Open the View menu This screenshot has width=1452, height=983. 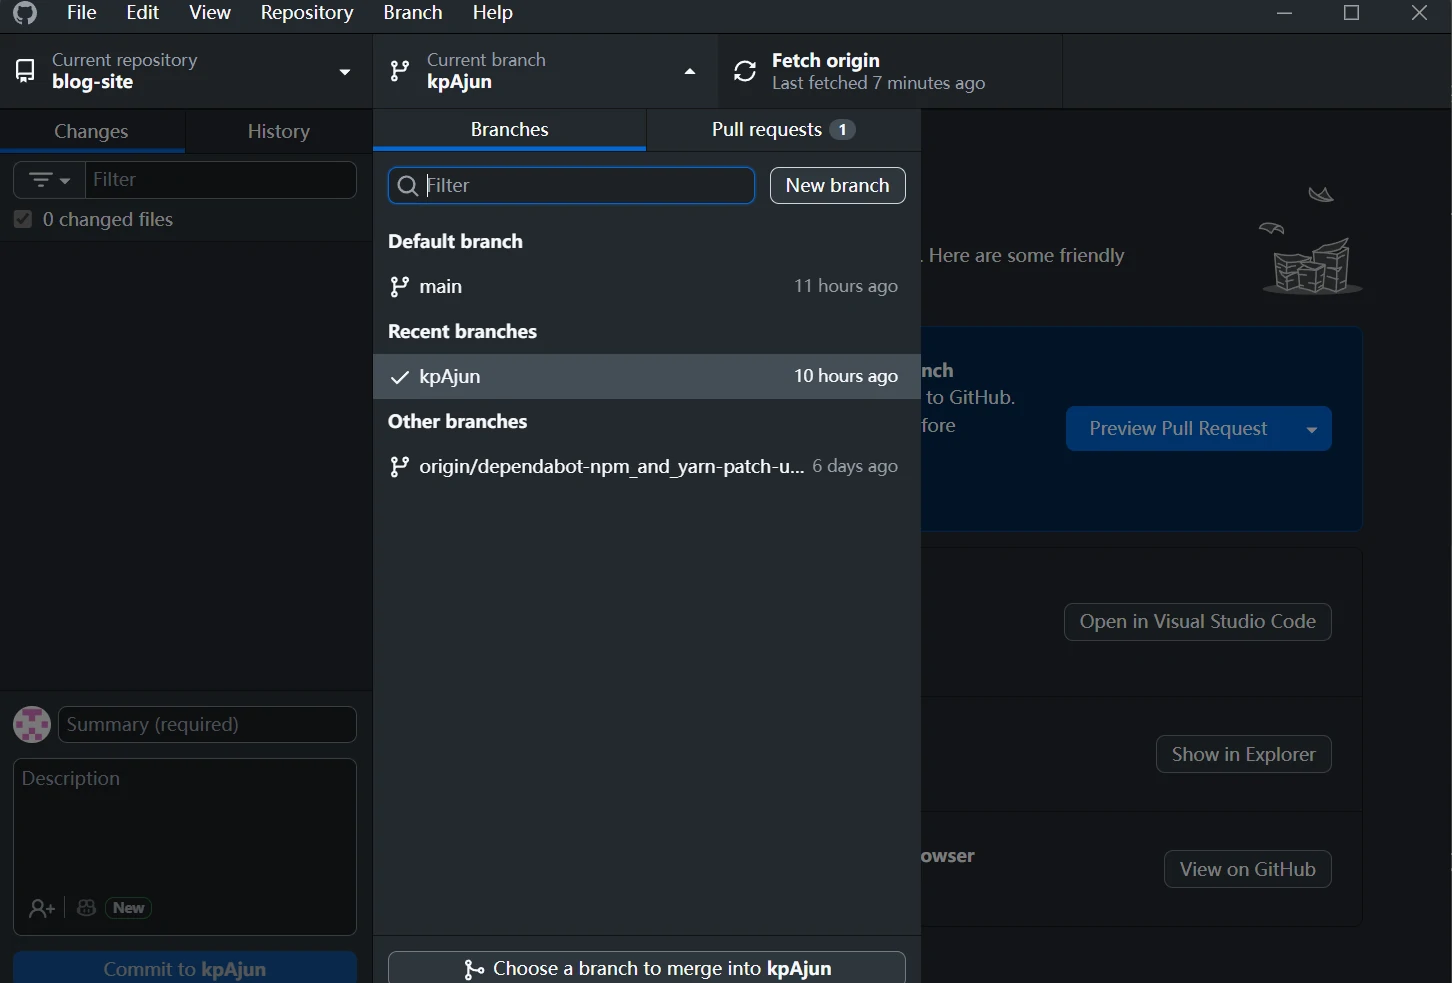coord(210,13)
